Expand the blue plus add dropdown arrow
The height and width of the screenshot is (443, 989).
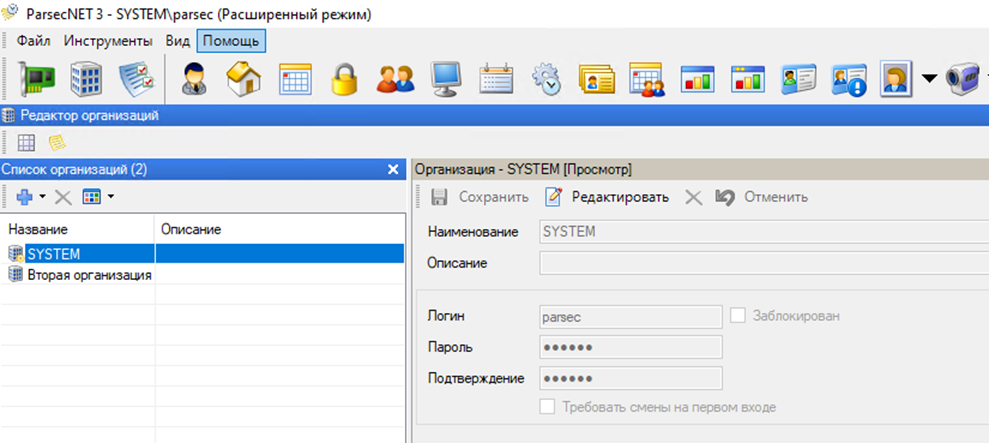click(42, 198)
